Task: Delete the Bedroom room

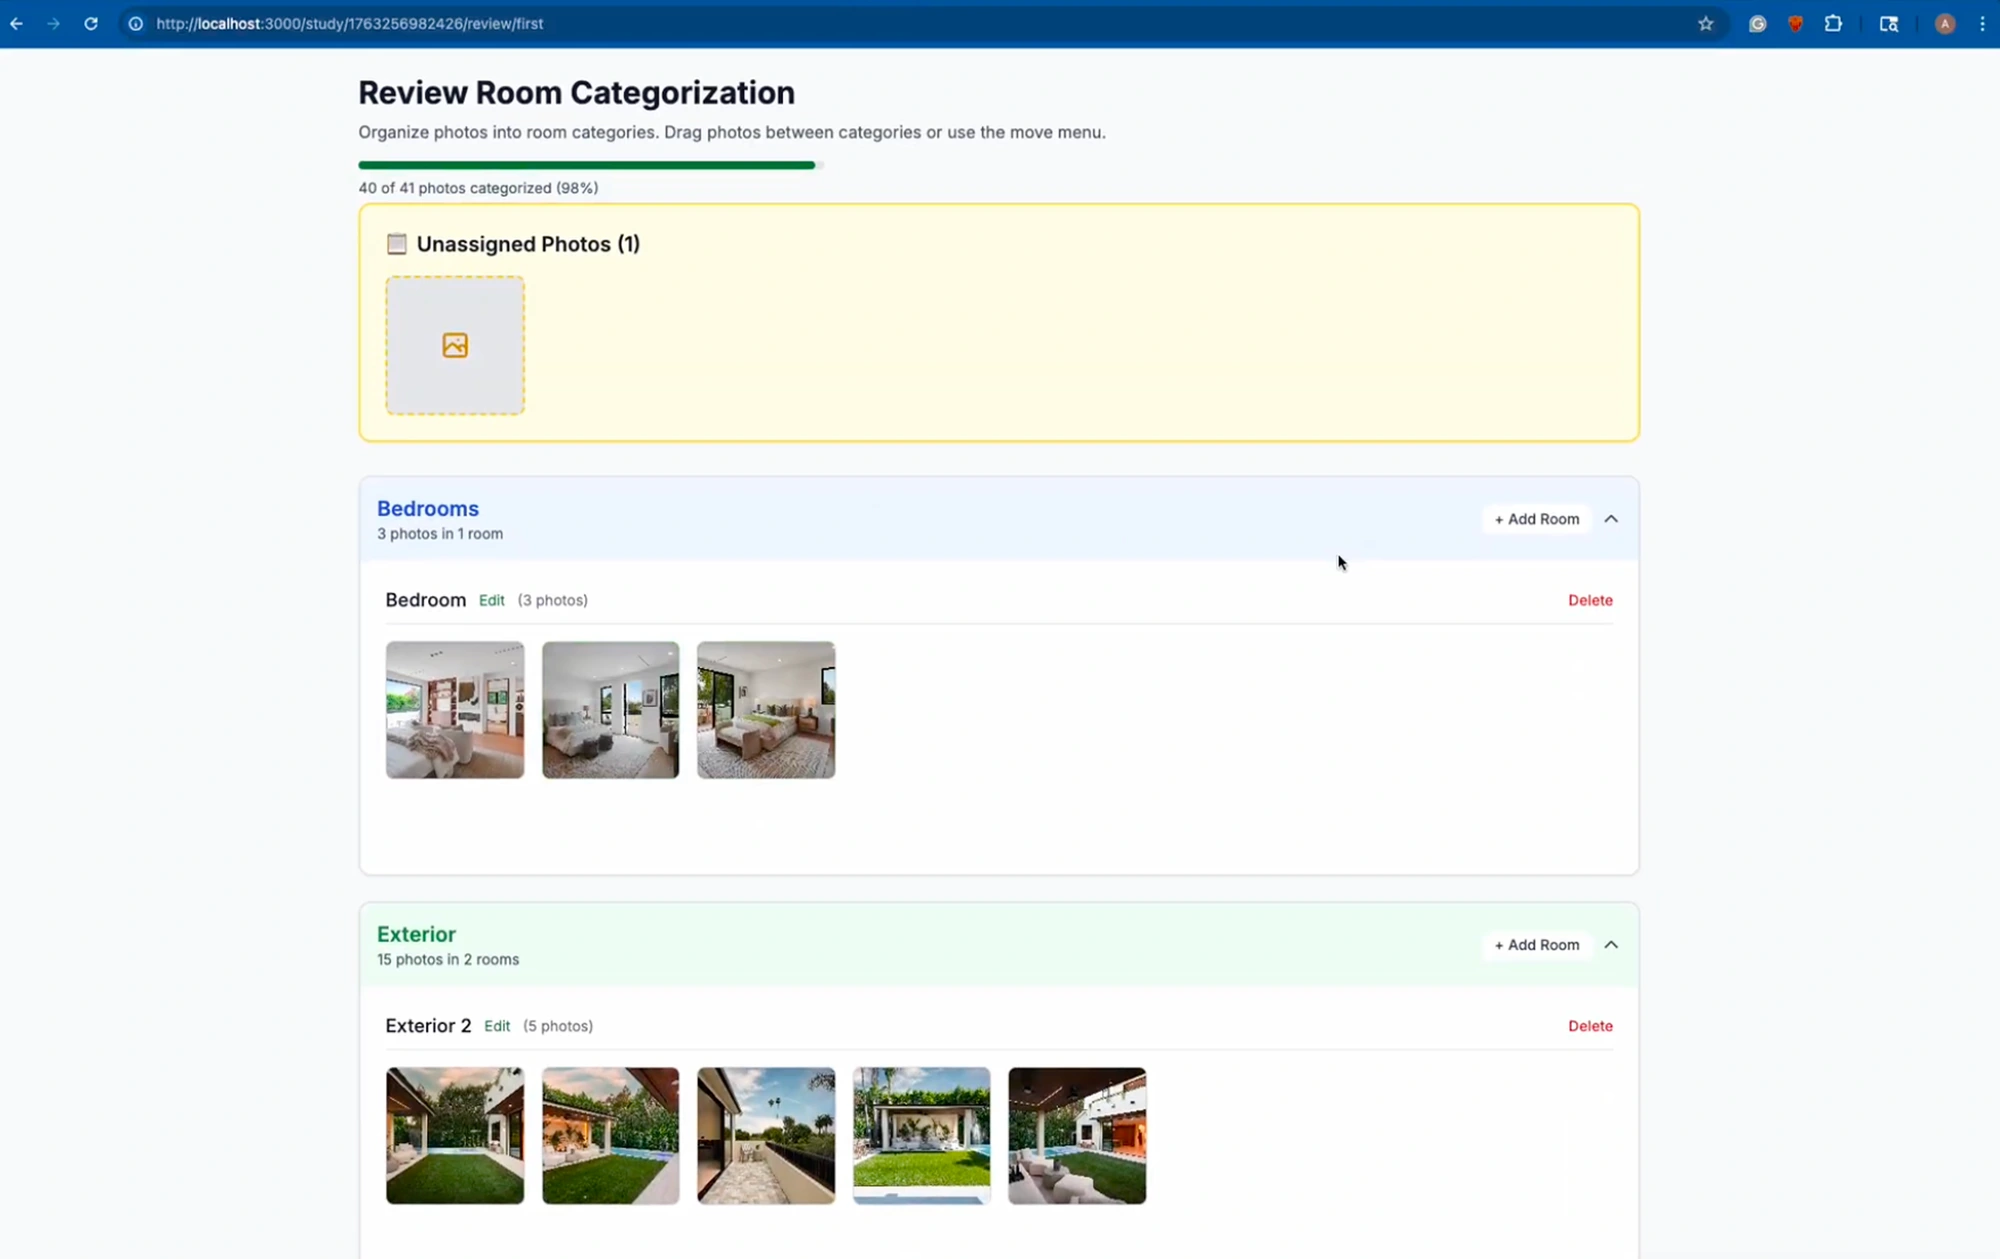Action: (1590, 600)
